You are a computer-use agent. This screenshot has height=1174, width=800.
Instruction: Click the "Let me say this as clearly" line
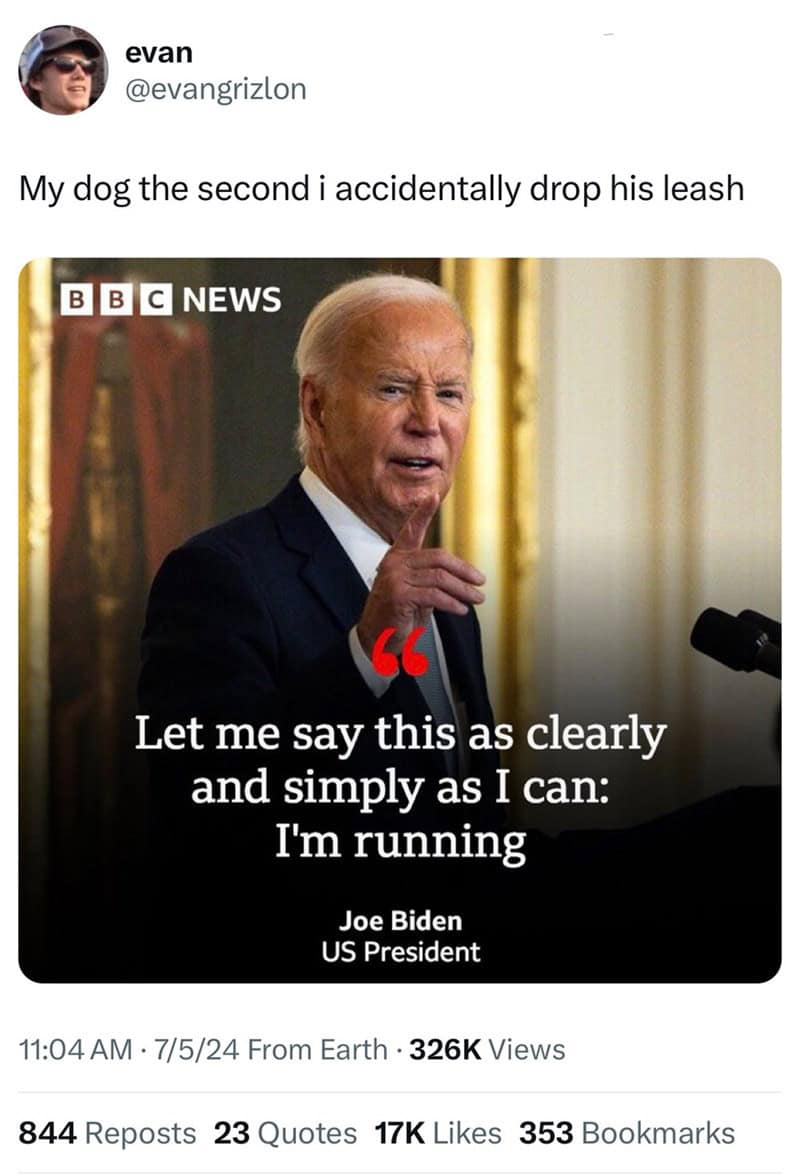[x=400, y=734]
